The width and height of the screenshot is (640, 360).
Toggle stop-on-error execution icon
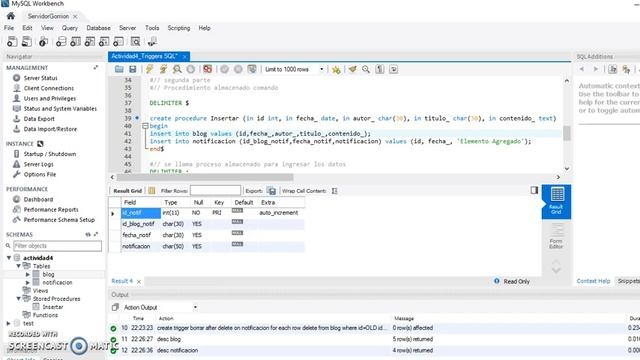click(x=208, y=69)
